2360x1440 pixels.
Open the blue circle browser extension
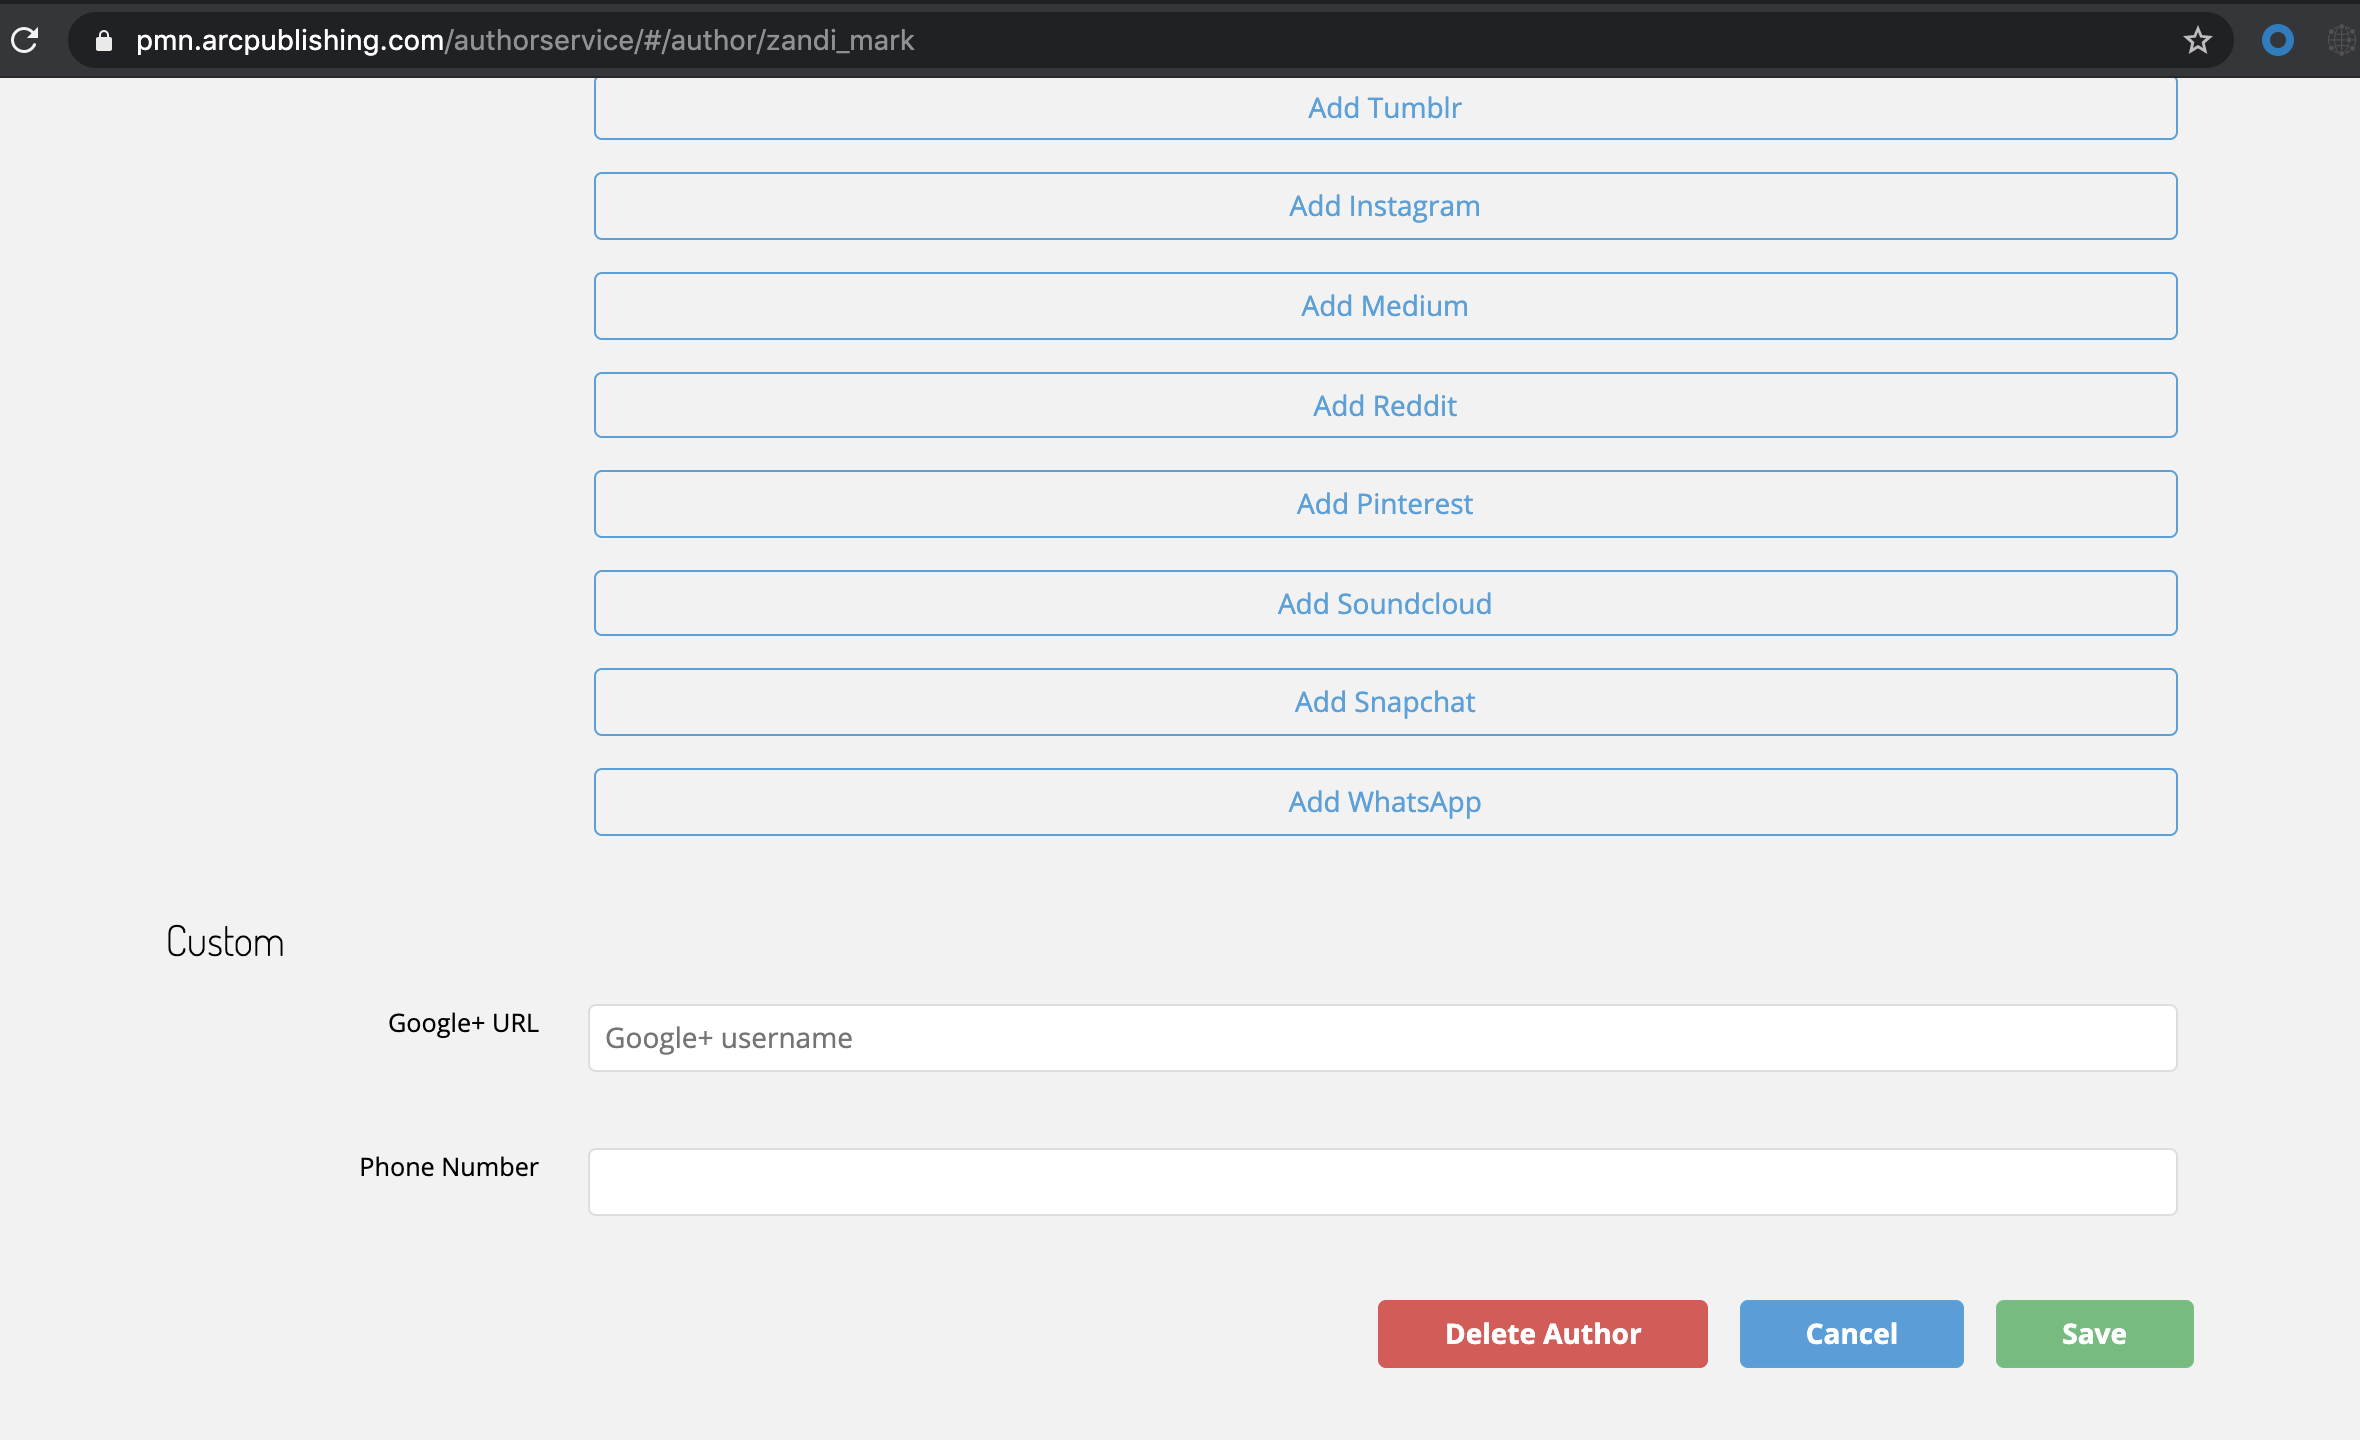click(2277, 40)
